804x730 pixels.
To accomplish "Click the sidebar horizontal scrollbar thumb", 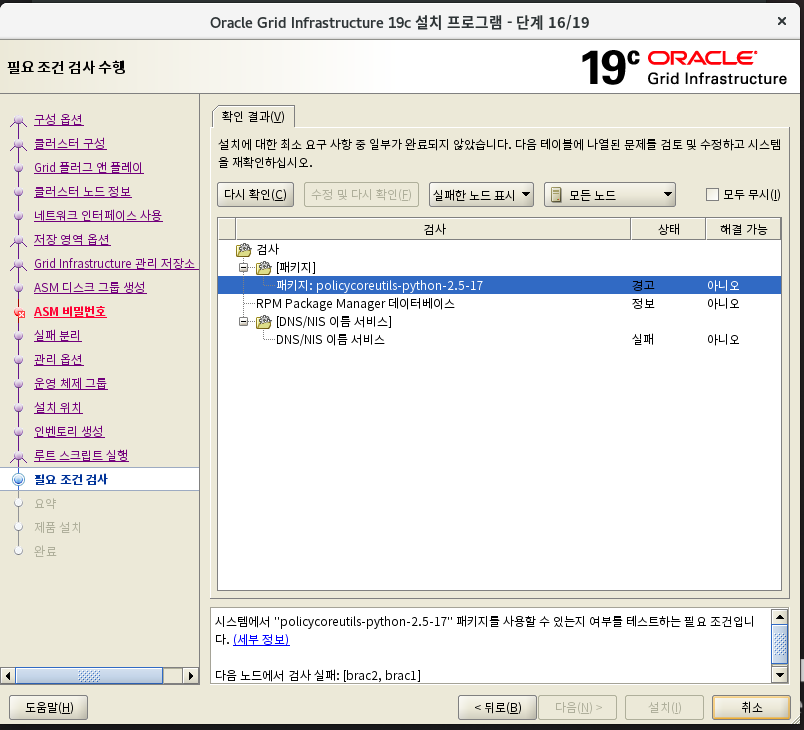I will (89, 676).
